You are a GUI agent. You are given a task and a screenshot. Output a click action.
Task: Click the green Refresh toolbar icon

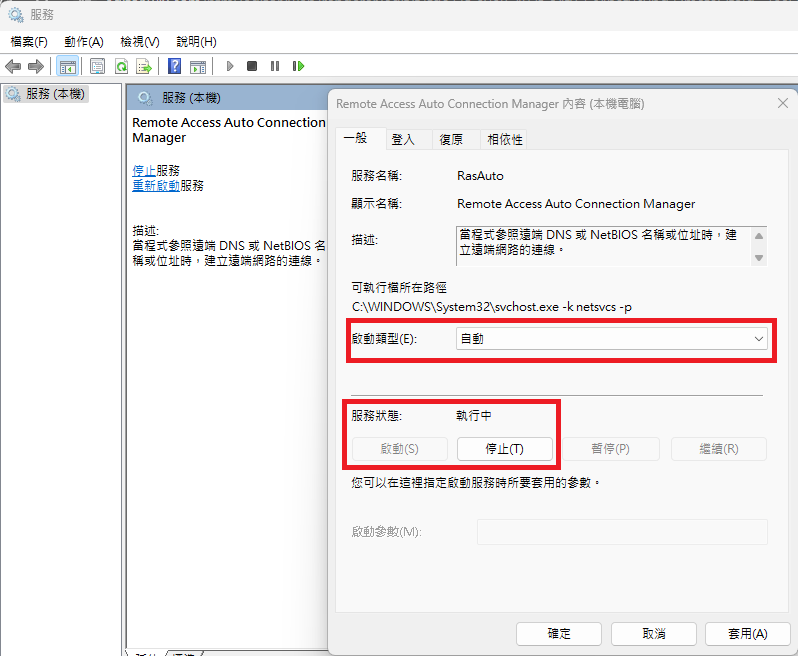click(121, 66)
